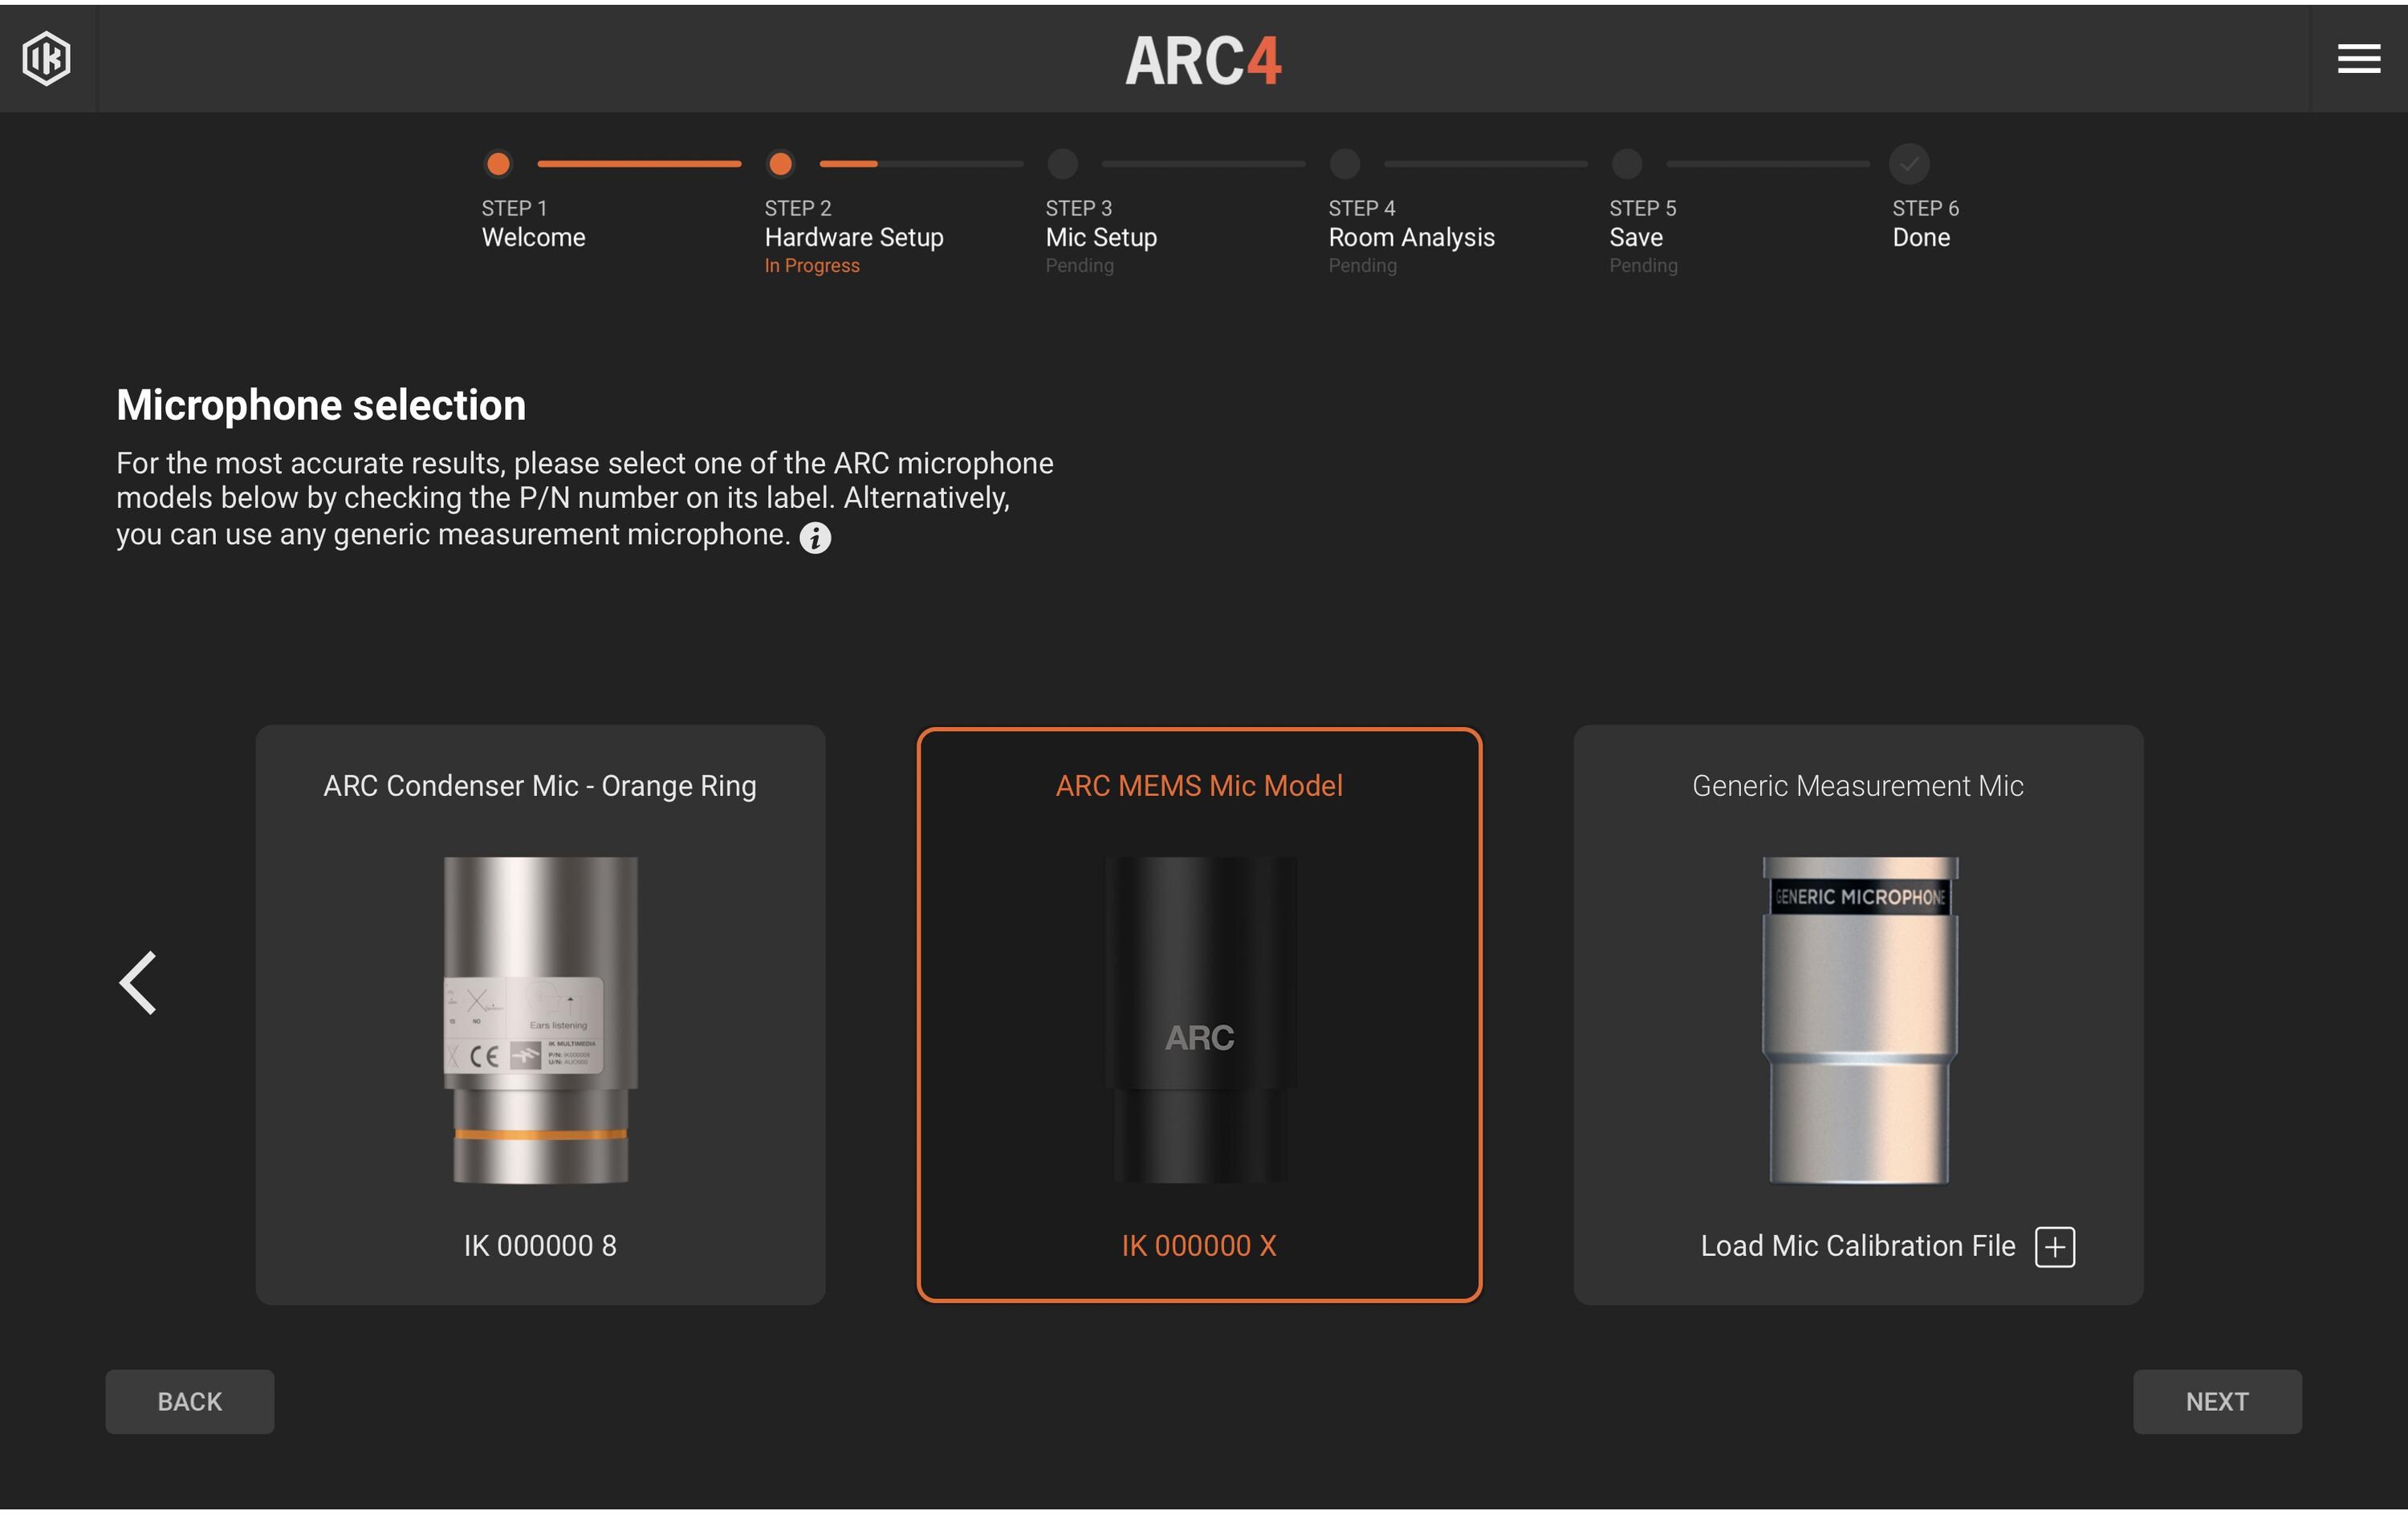Select the Generic Measurement Mic option

pos(1858,1015)
